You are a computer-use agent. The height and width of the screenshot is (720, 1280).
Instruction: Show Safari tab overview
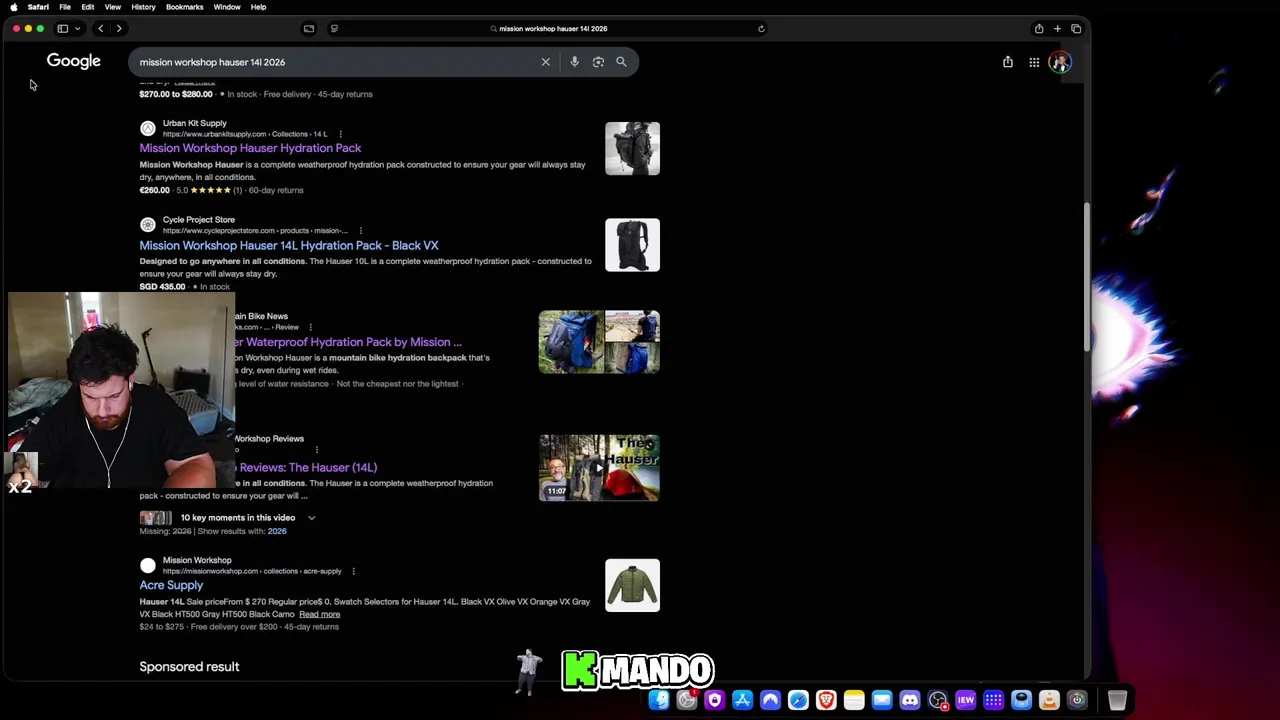[1076, 29]
